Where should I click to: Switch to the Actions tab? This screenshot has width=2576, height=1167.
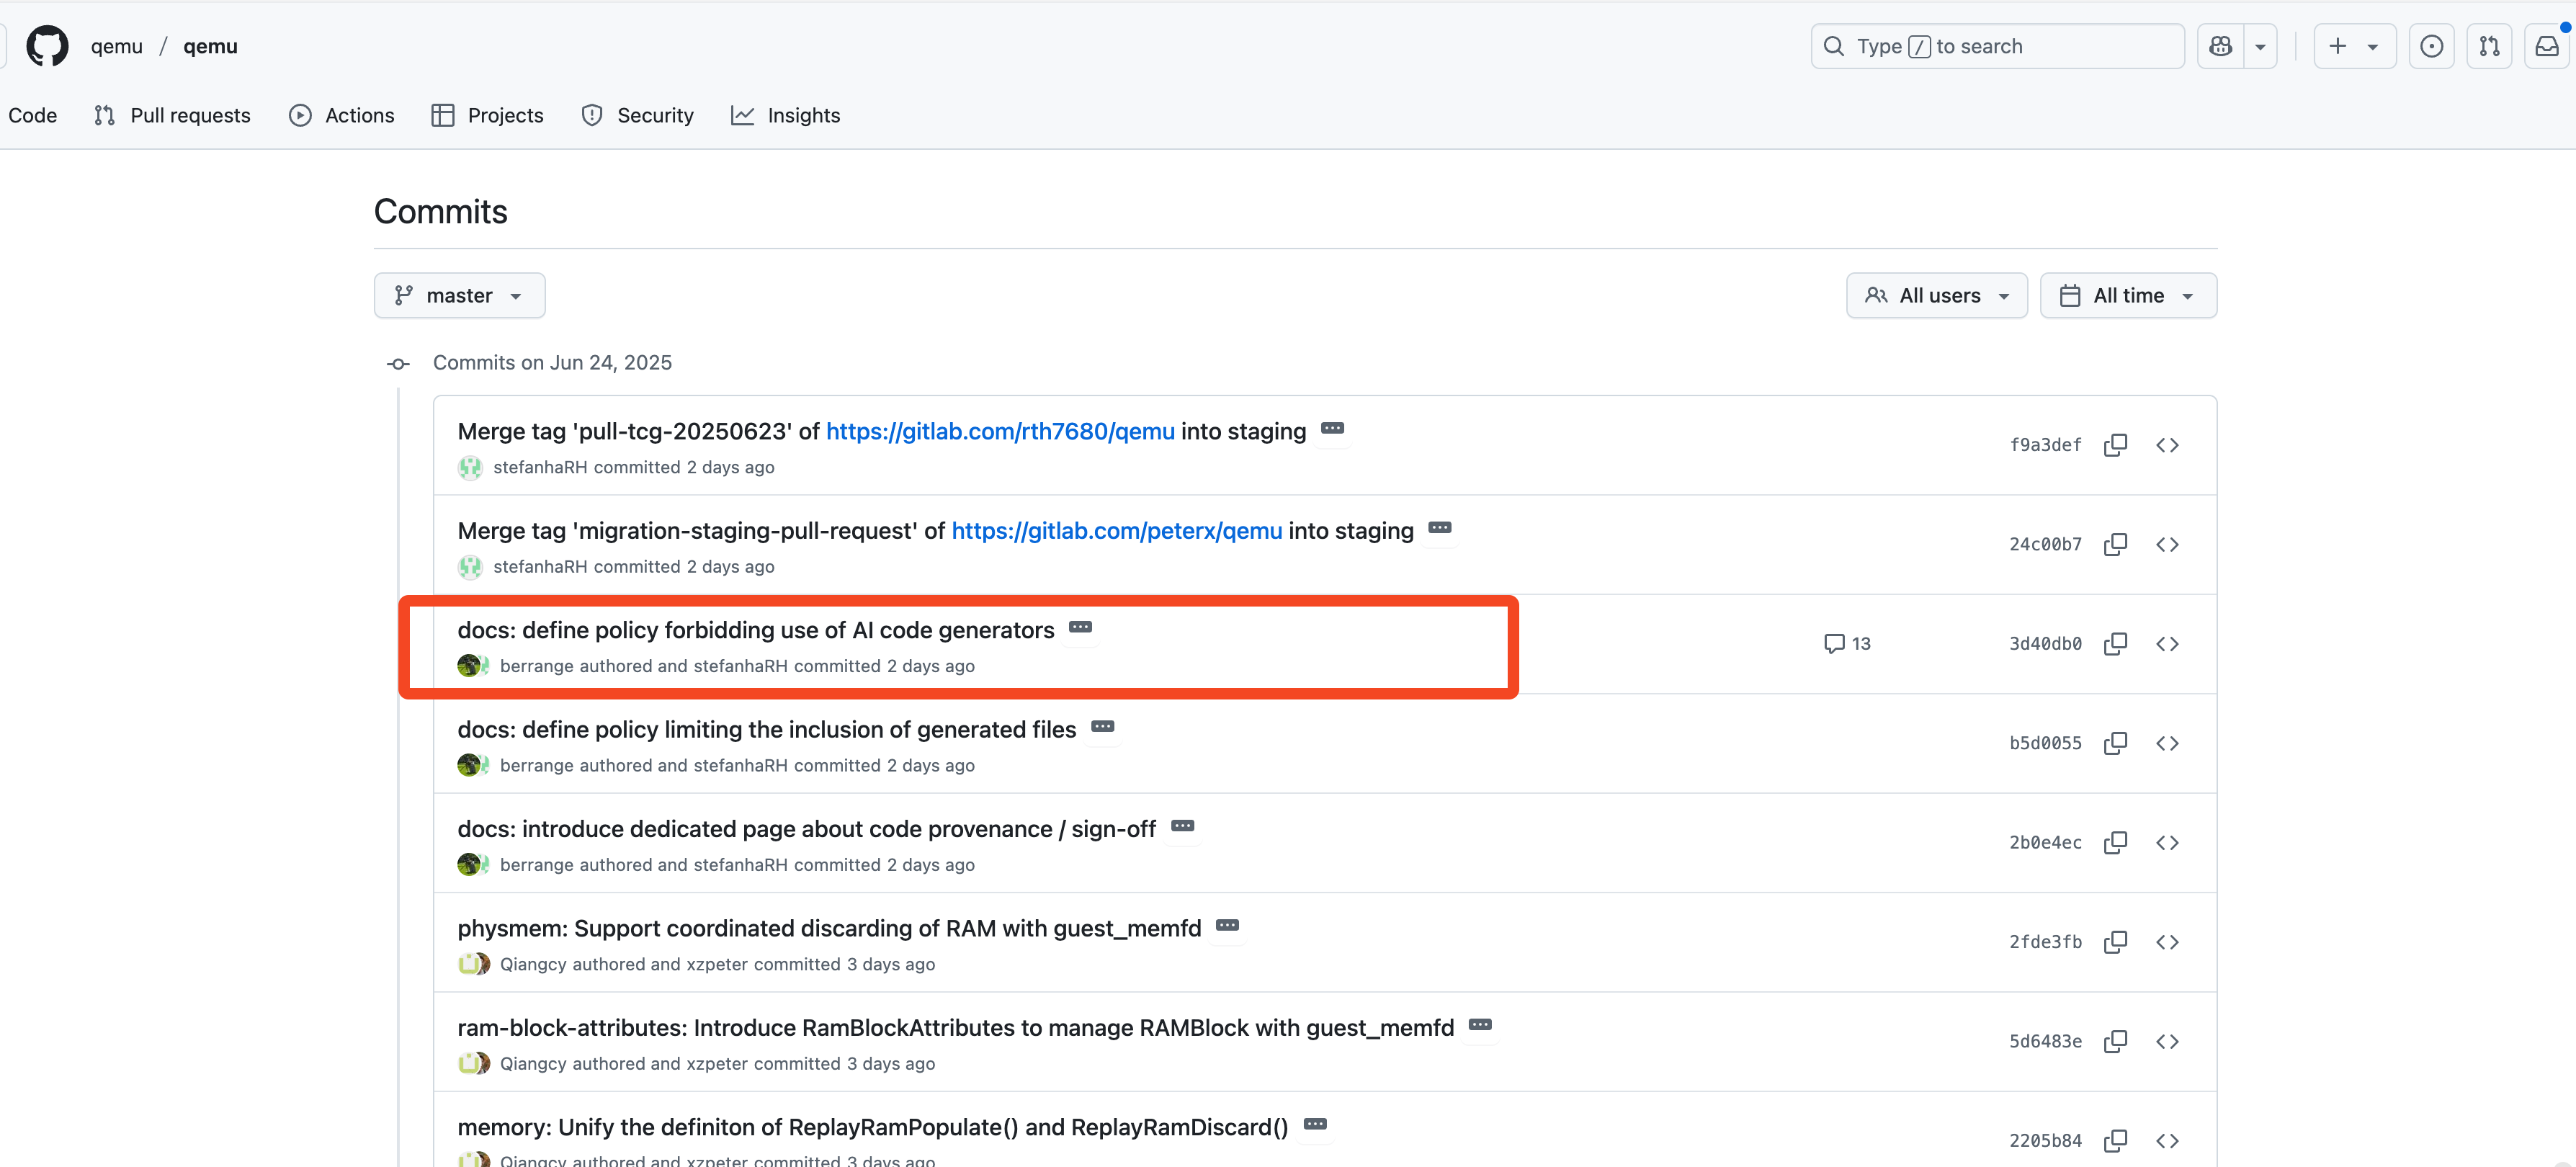click(342, 115)
